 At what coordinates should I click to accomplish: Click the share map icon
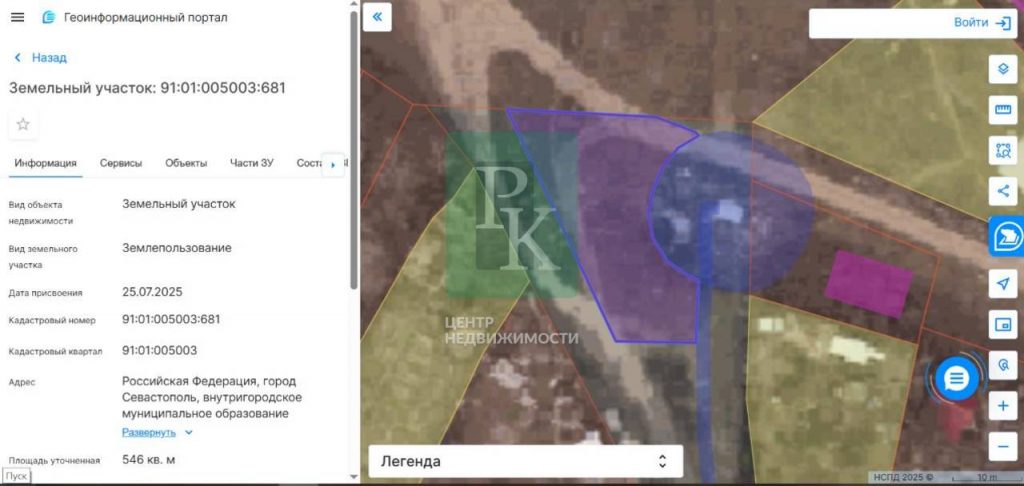coord(1003,190)
